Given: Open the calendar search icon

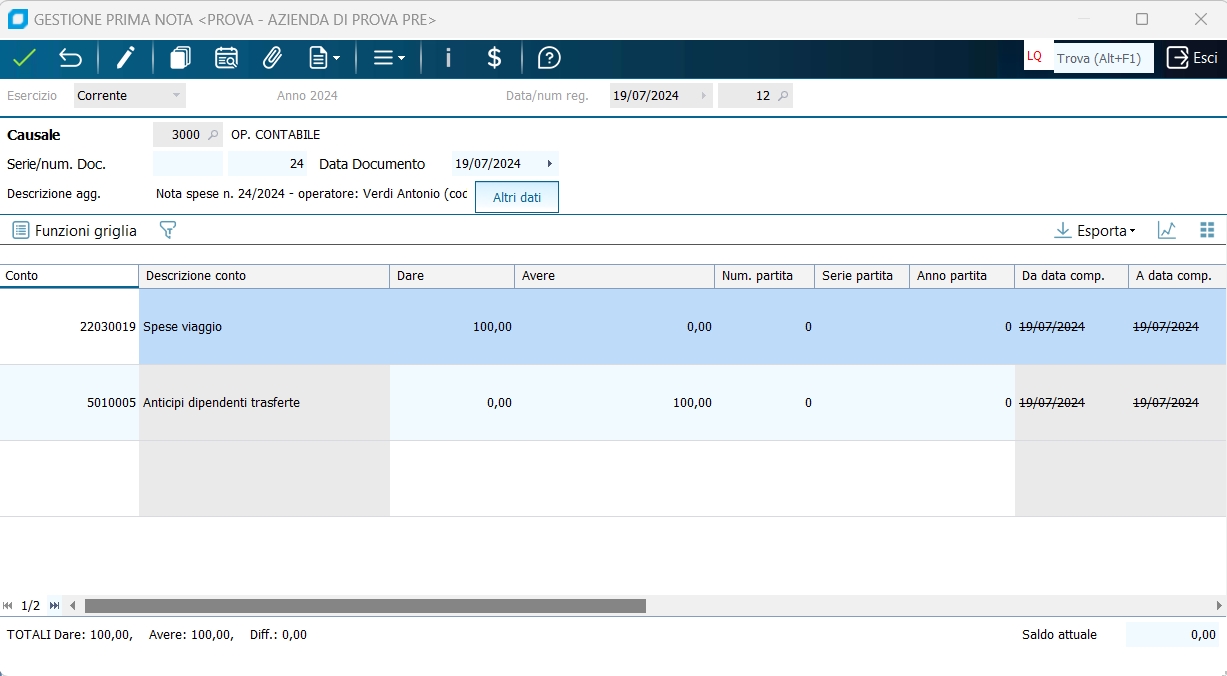Looking at the screenshot, I should [x=226, y=58].
